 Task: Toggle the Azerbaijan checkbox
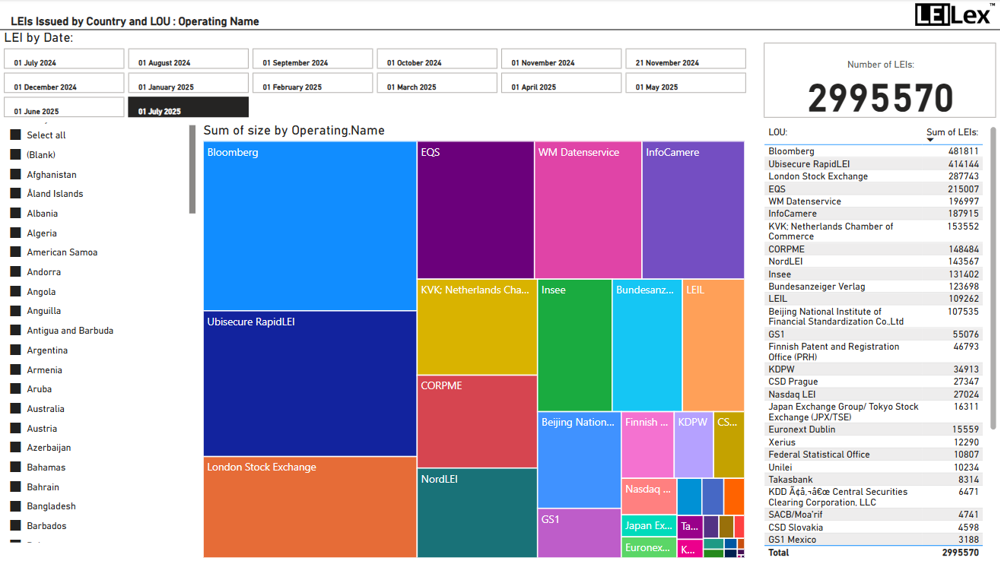pyautogui.click(x=16, y=447)
